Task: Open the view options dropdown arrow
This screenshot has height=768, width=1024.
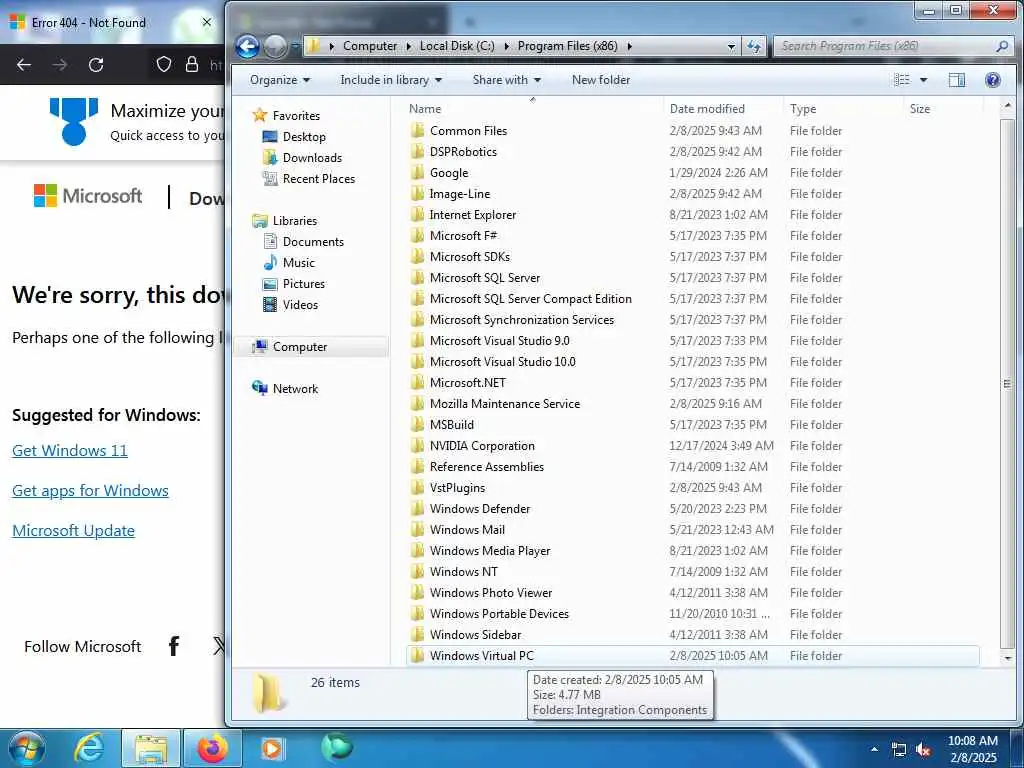Action: click(x=923, y=80)
